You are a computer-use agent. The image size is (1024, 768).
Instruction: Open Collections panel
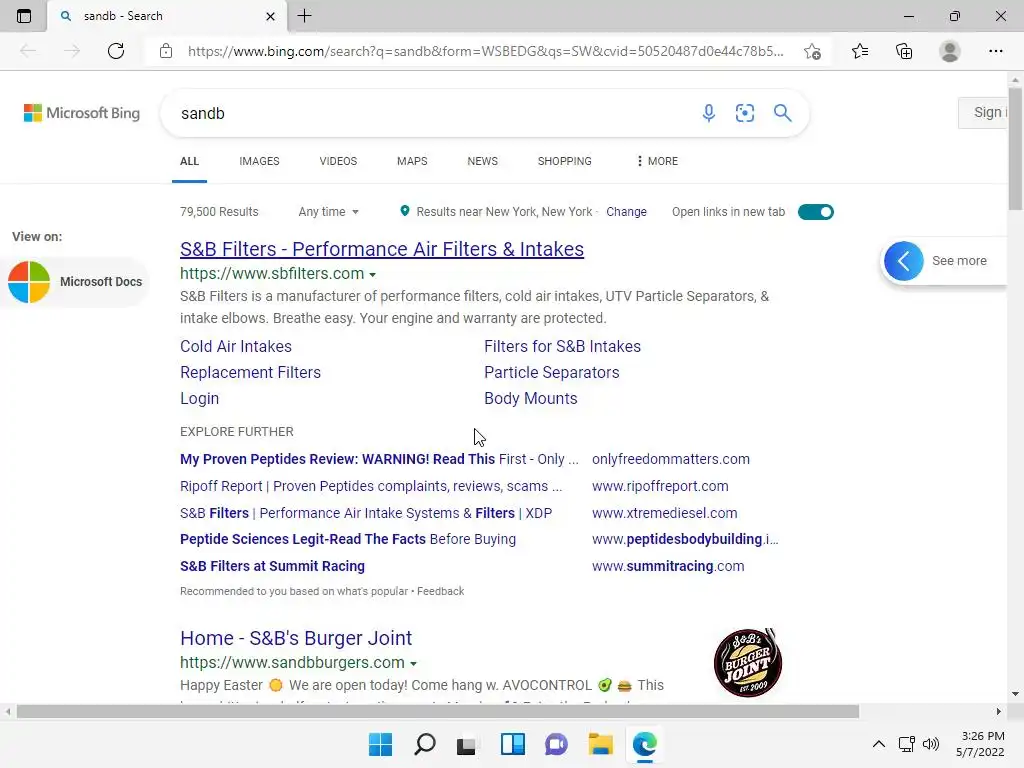tap(904, 51)
